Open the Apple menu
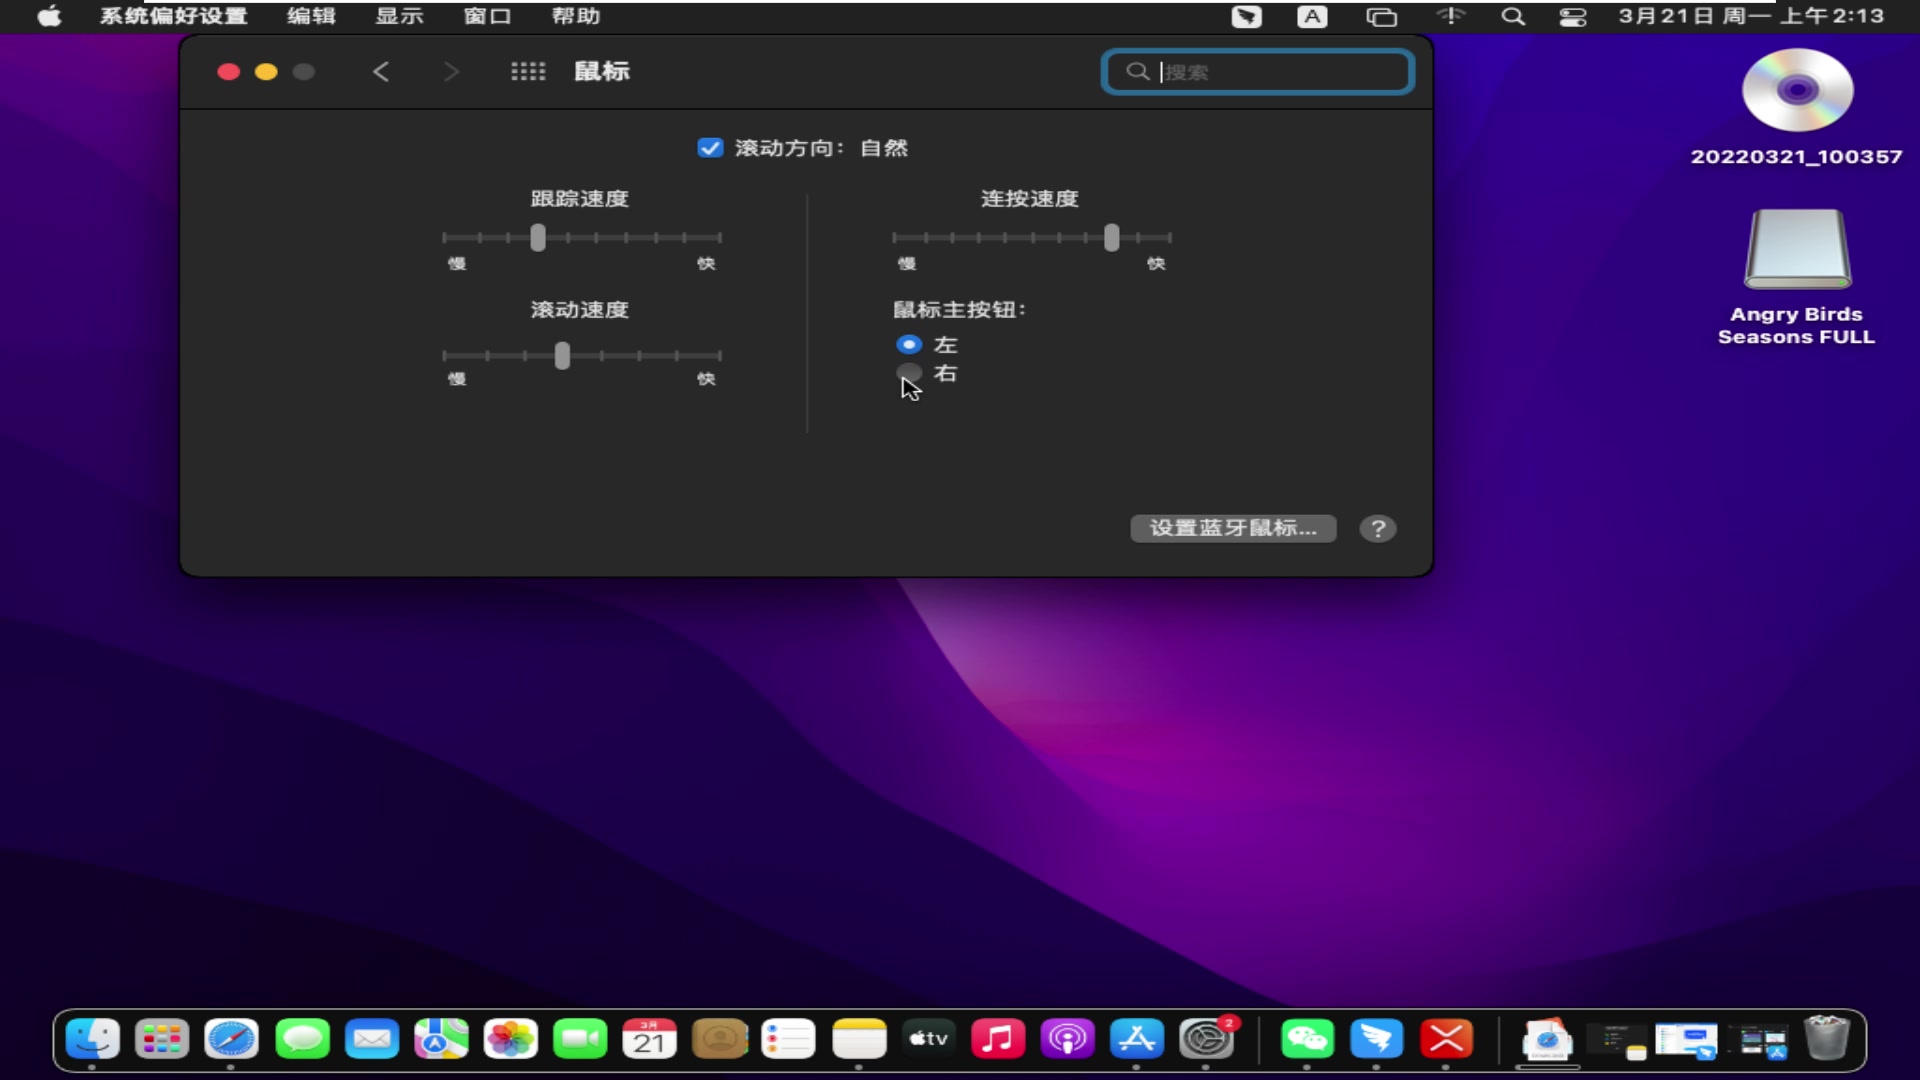Screen dimensions: 1920x1080 coord(47,16)
